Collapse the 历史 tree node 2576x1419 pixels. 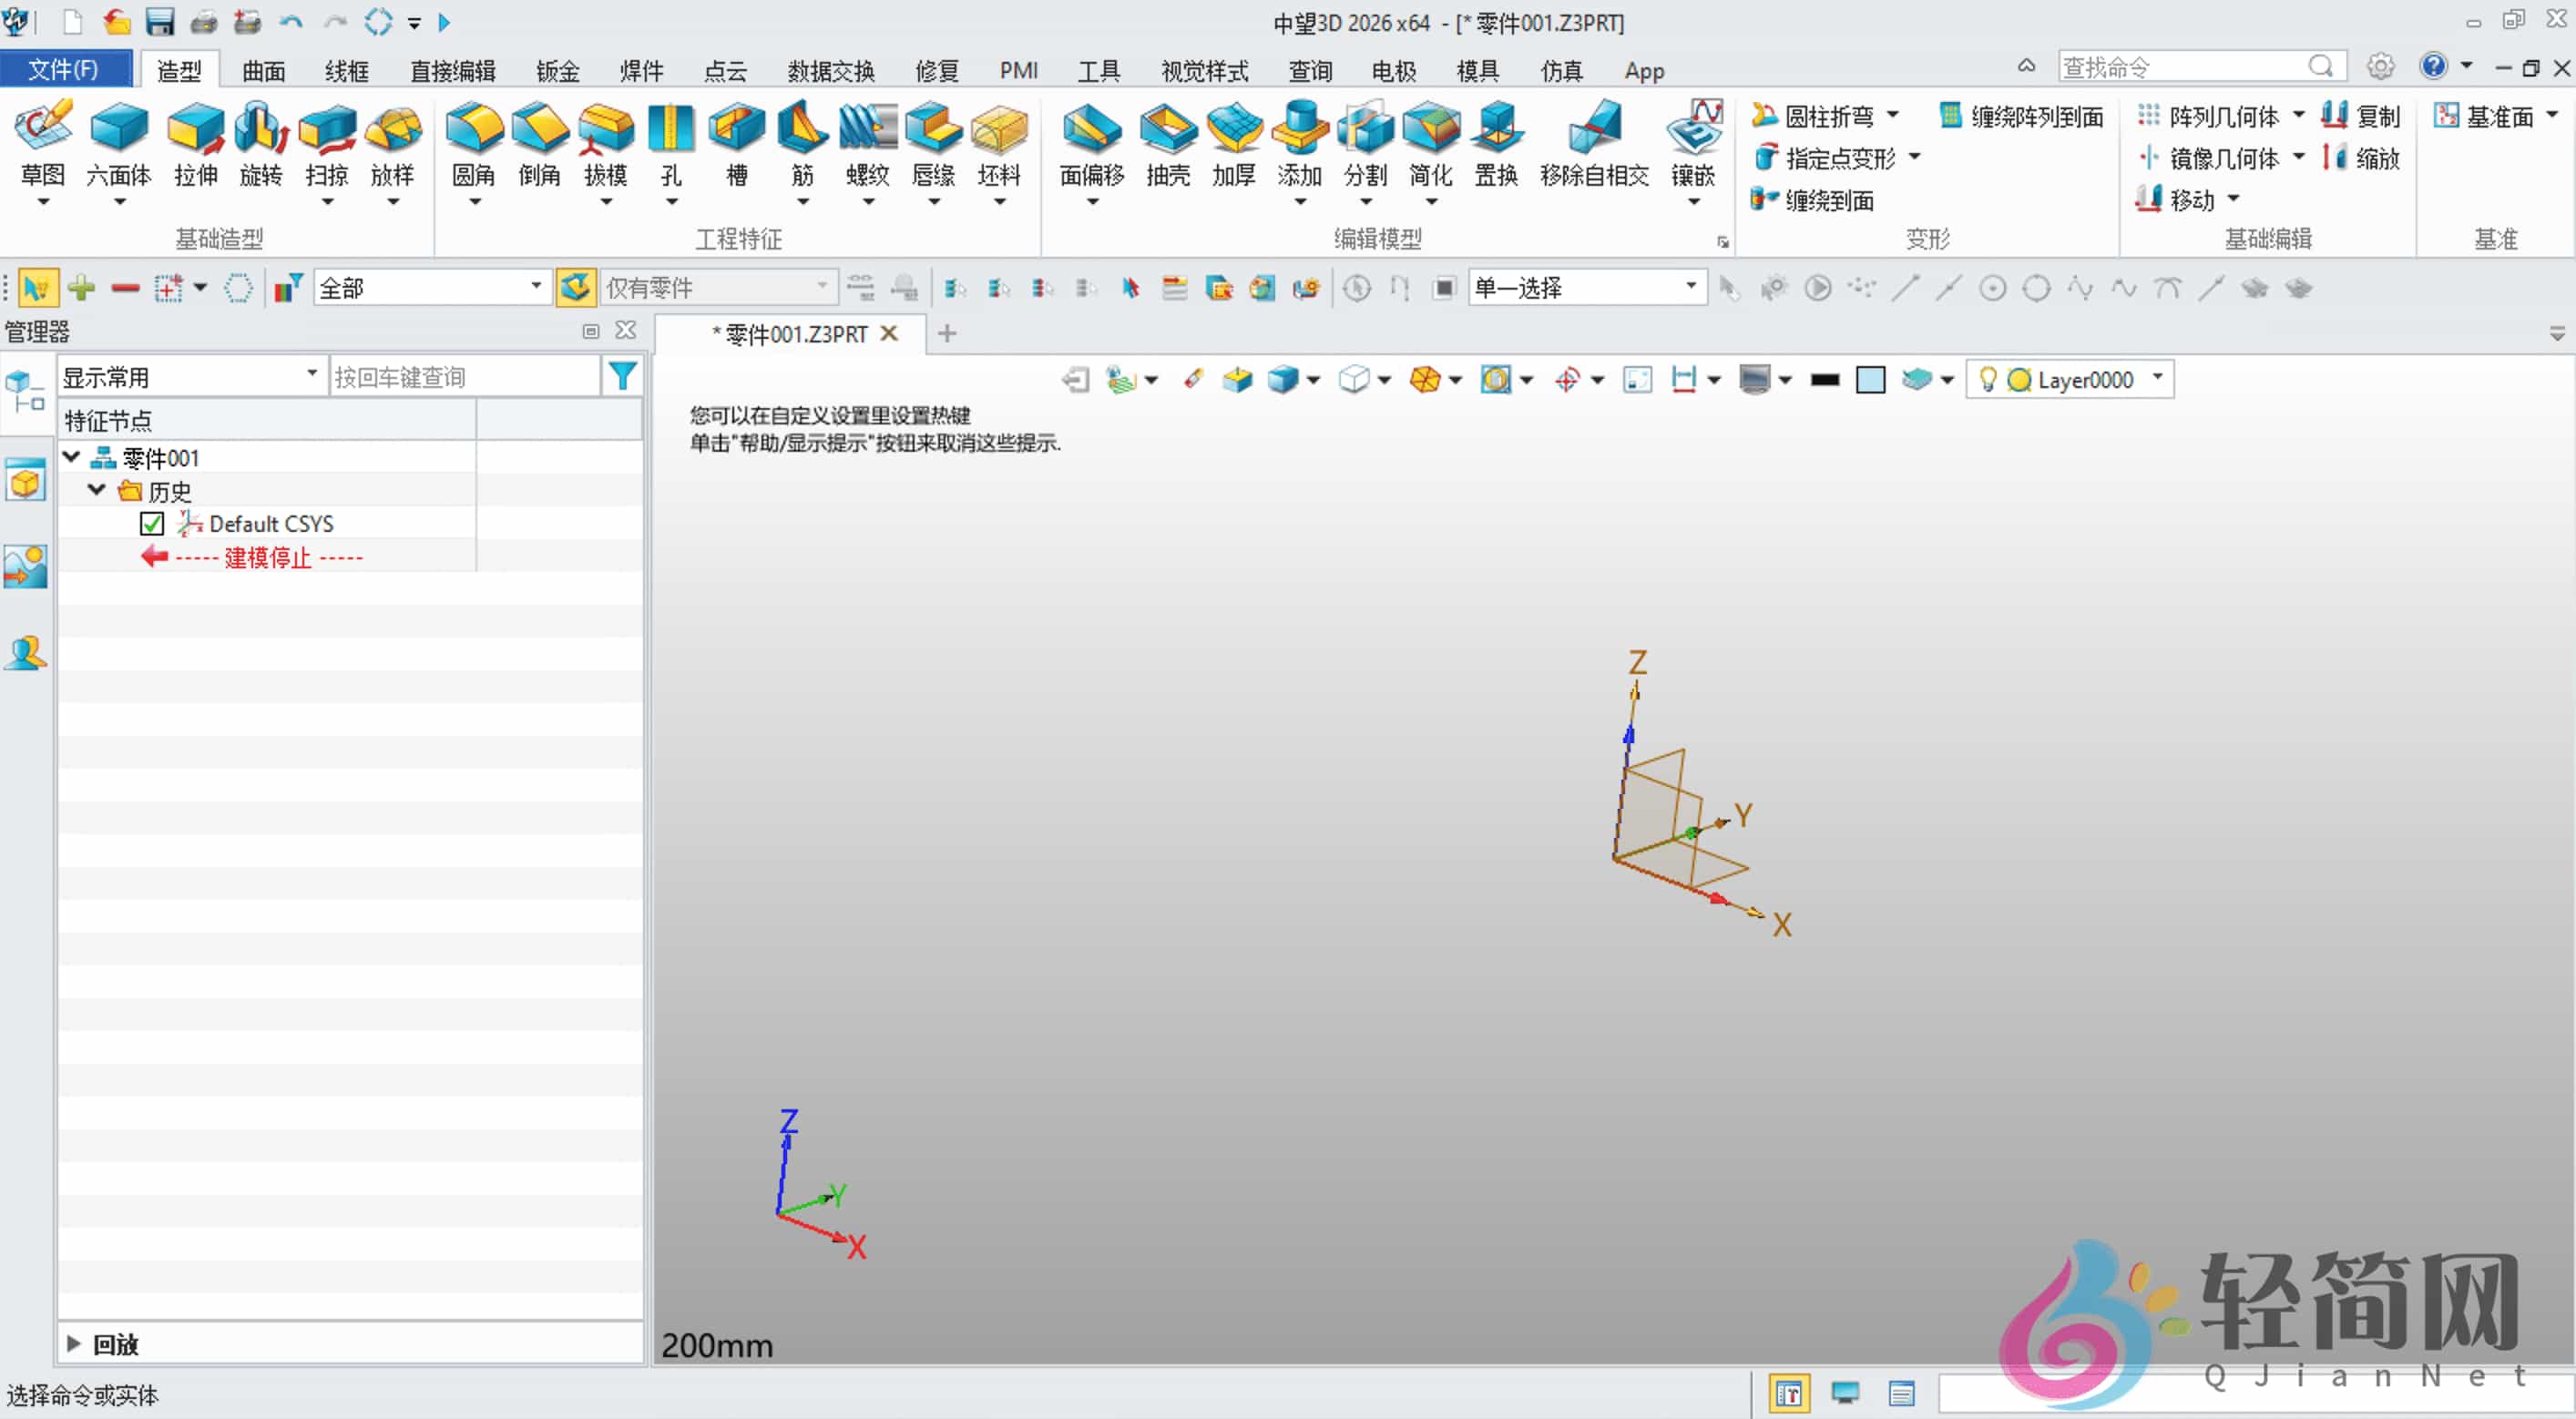pos(96,490)
